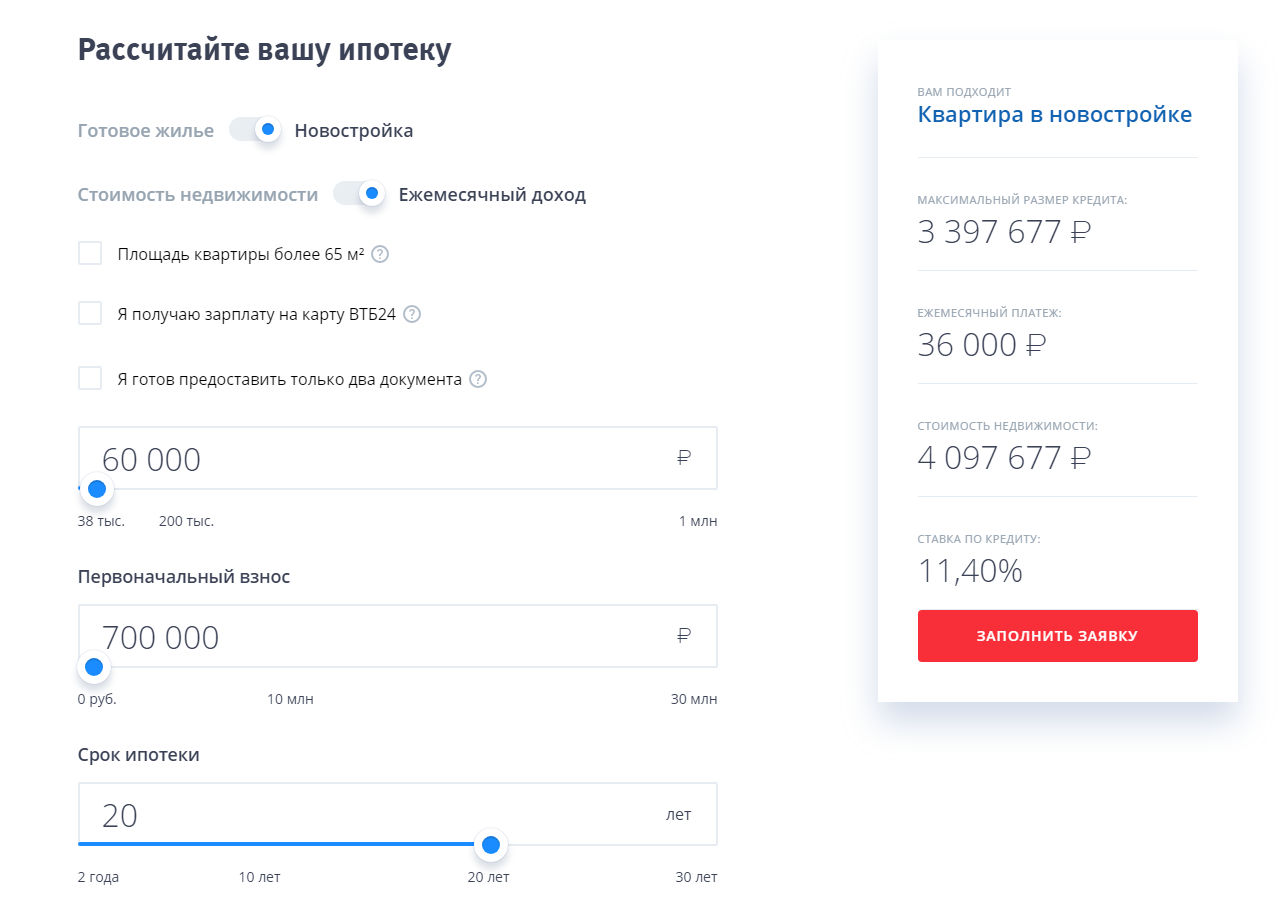This screenshot has width=1288, height=913.
Task: Open the 'Квартира в новостройке' link
Action: [1054, 115]
